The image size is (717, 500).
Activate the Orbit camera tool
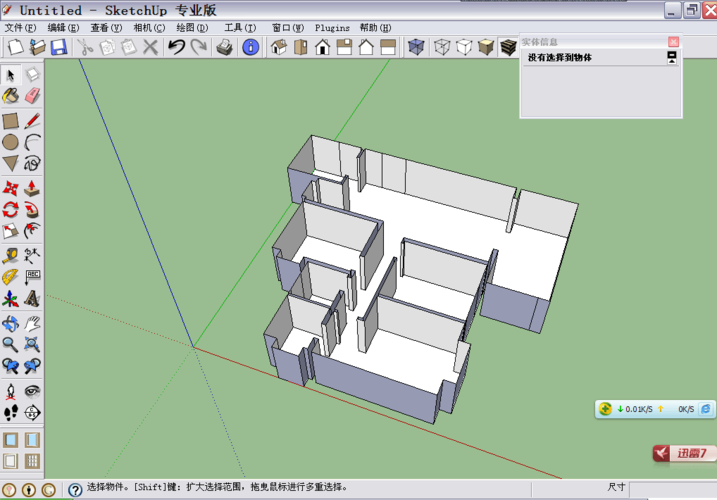[x=10, y=322]
